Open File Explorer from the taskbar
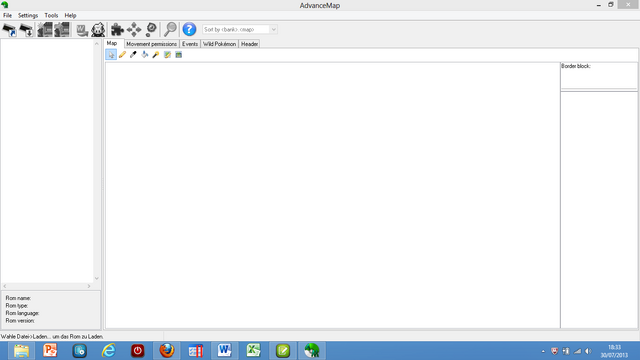This screenshot has width=640, height=360. pyautogui.click(x=21, y=351)
